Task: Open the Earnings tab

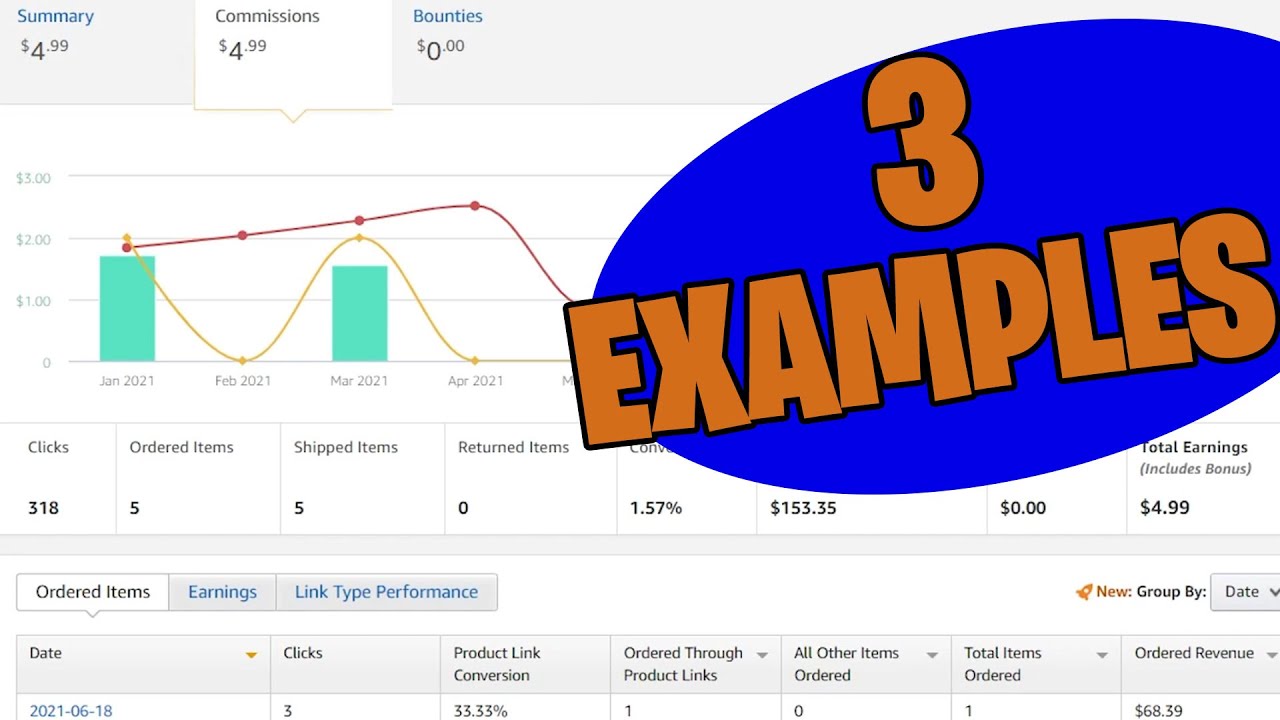Action: [222, 592]
